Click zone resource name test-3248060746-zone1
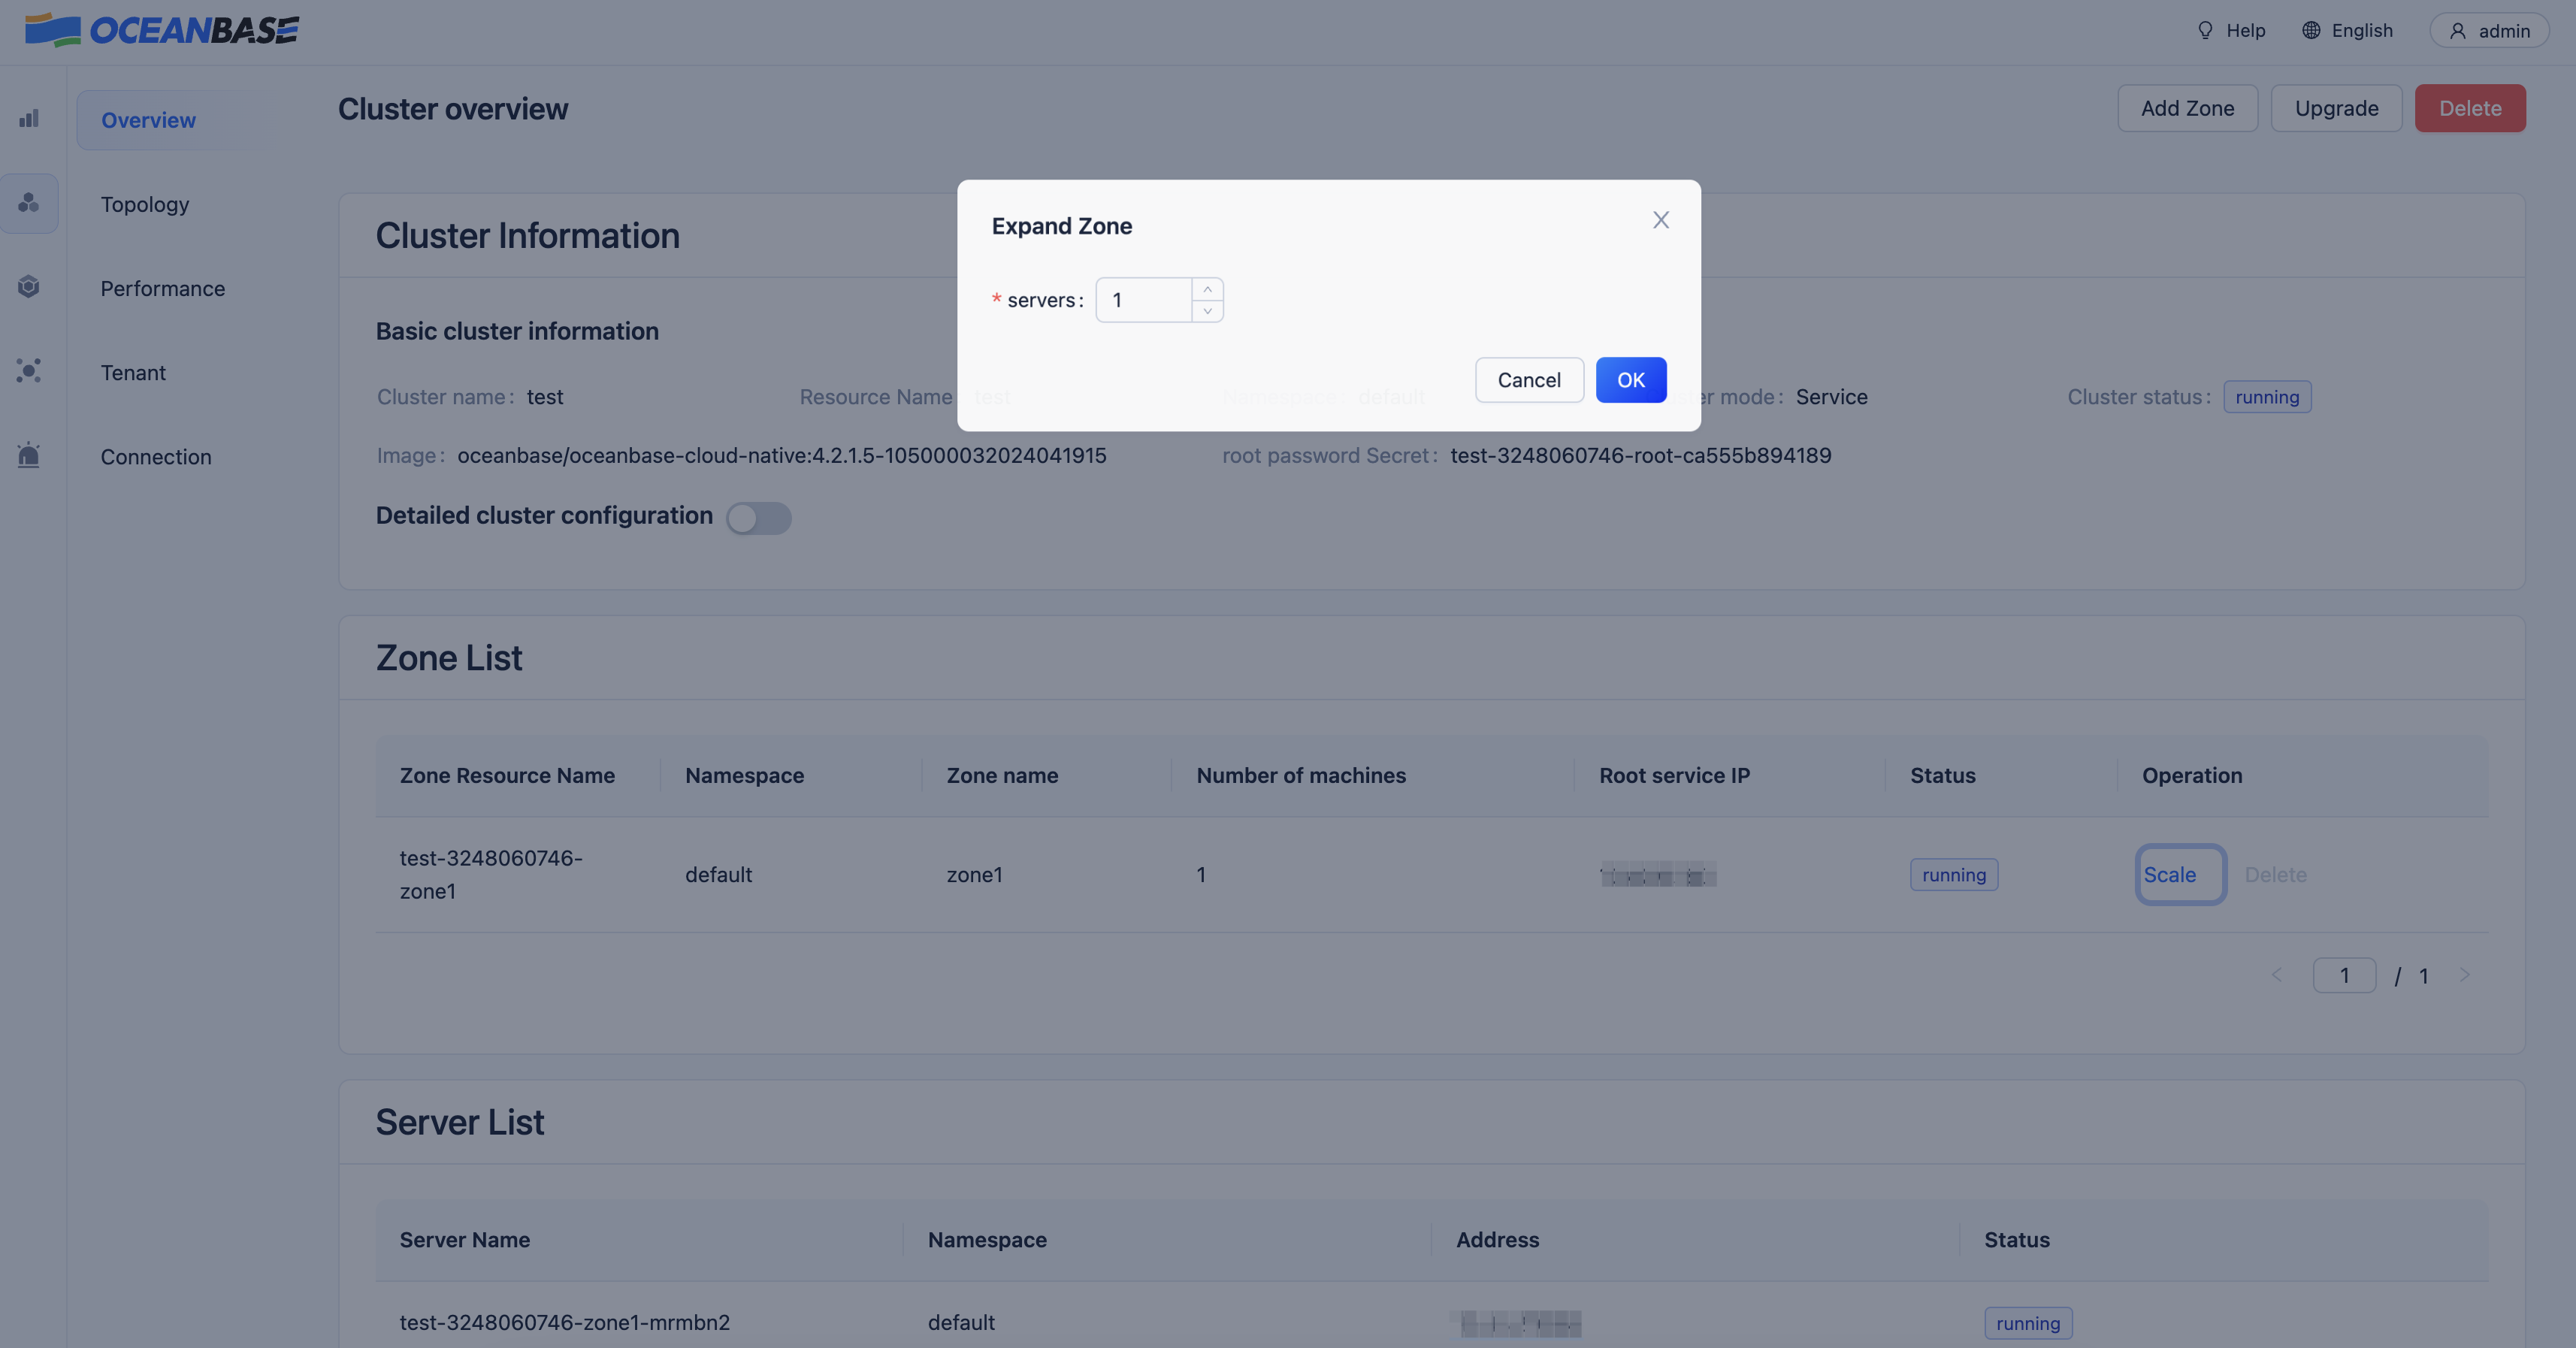 tap(491, 875)
